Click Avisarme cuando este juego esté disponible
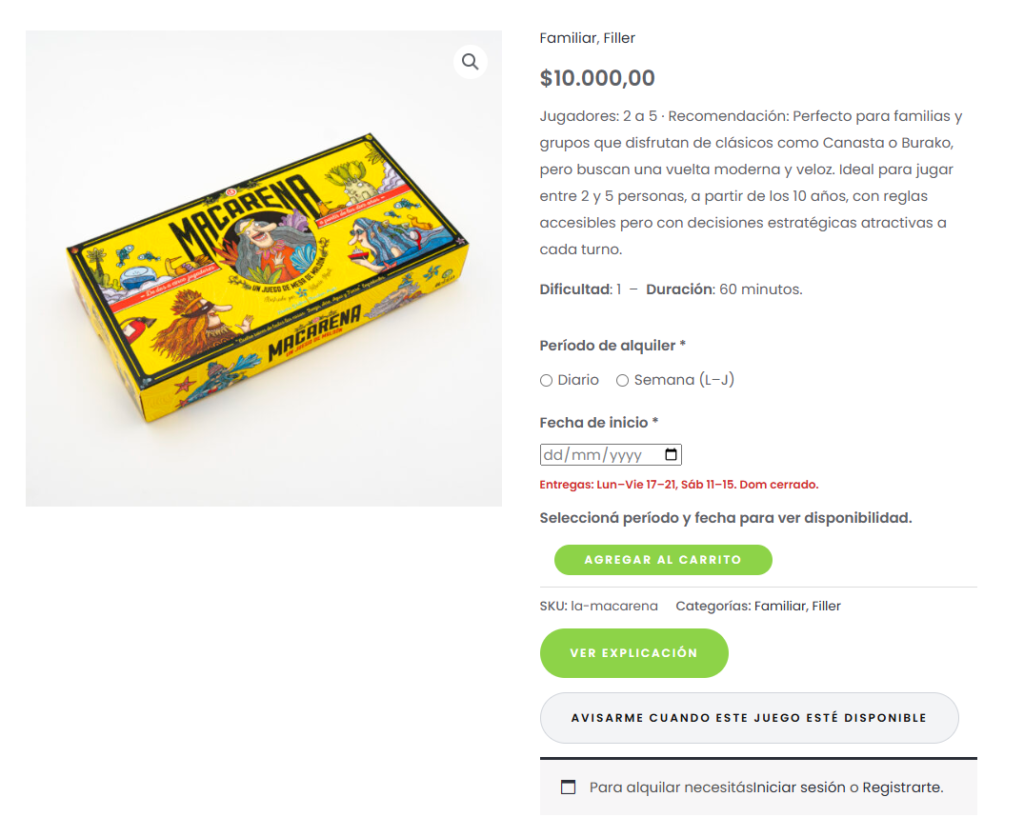Screen dimensions: 1024x837 coord(748,718)
